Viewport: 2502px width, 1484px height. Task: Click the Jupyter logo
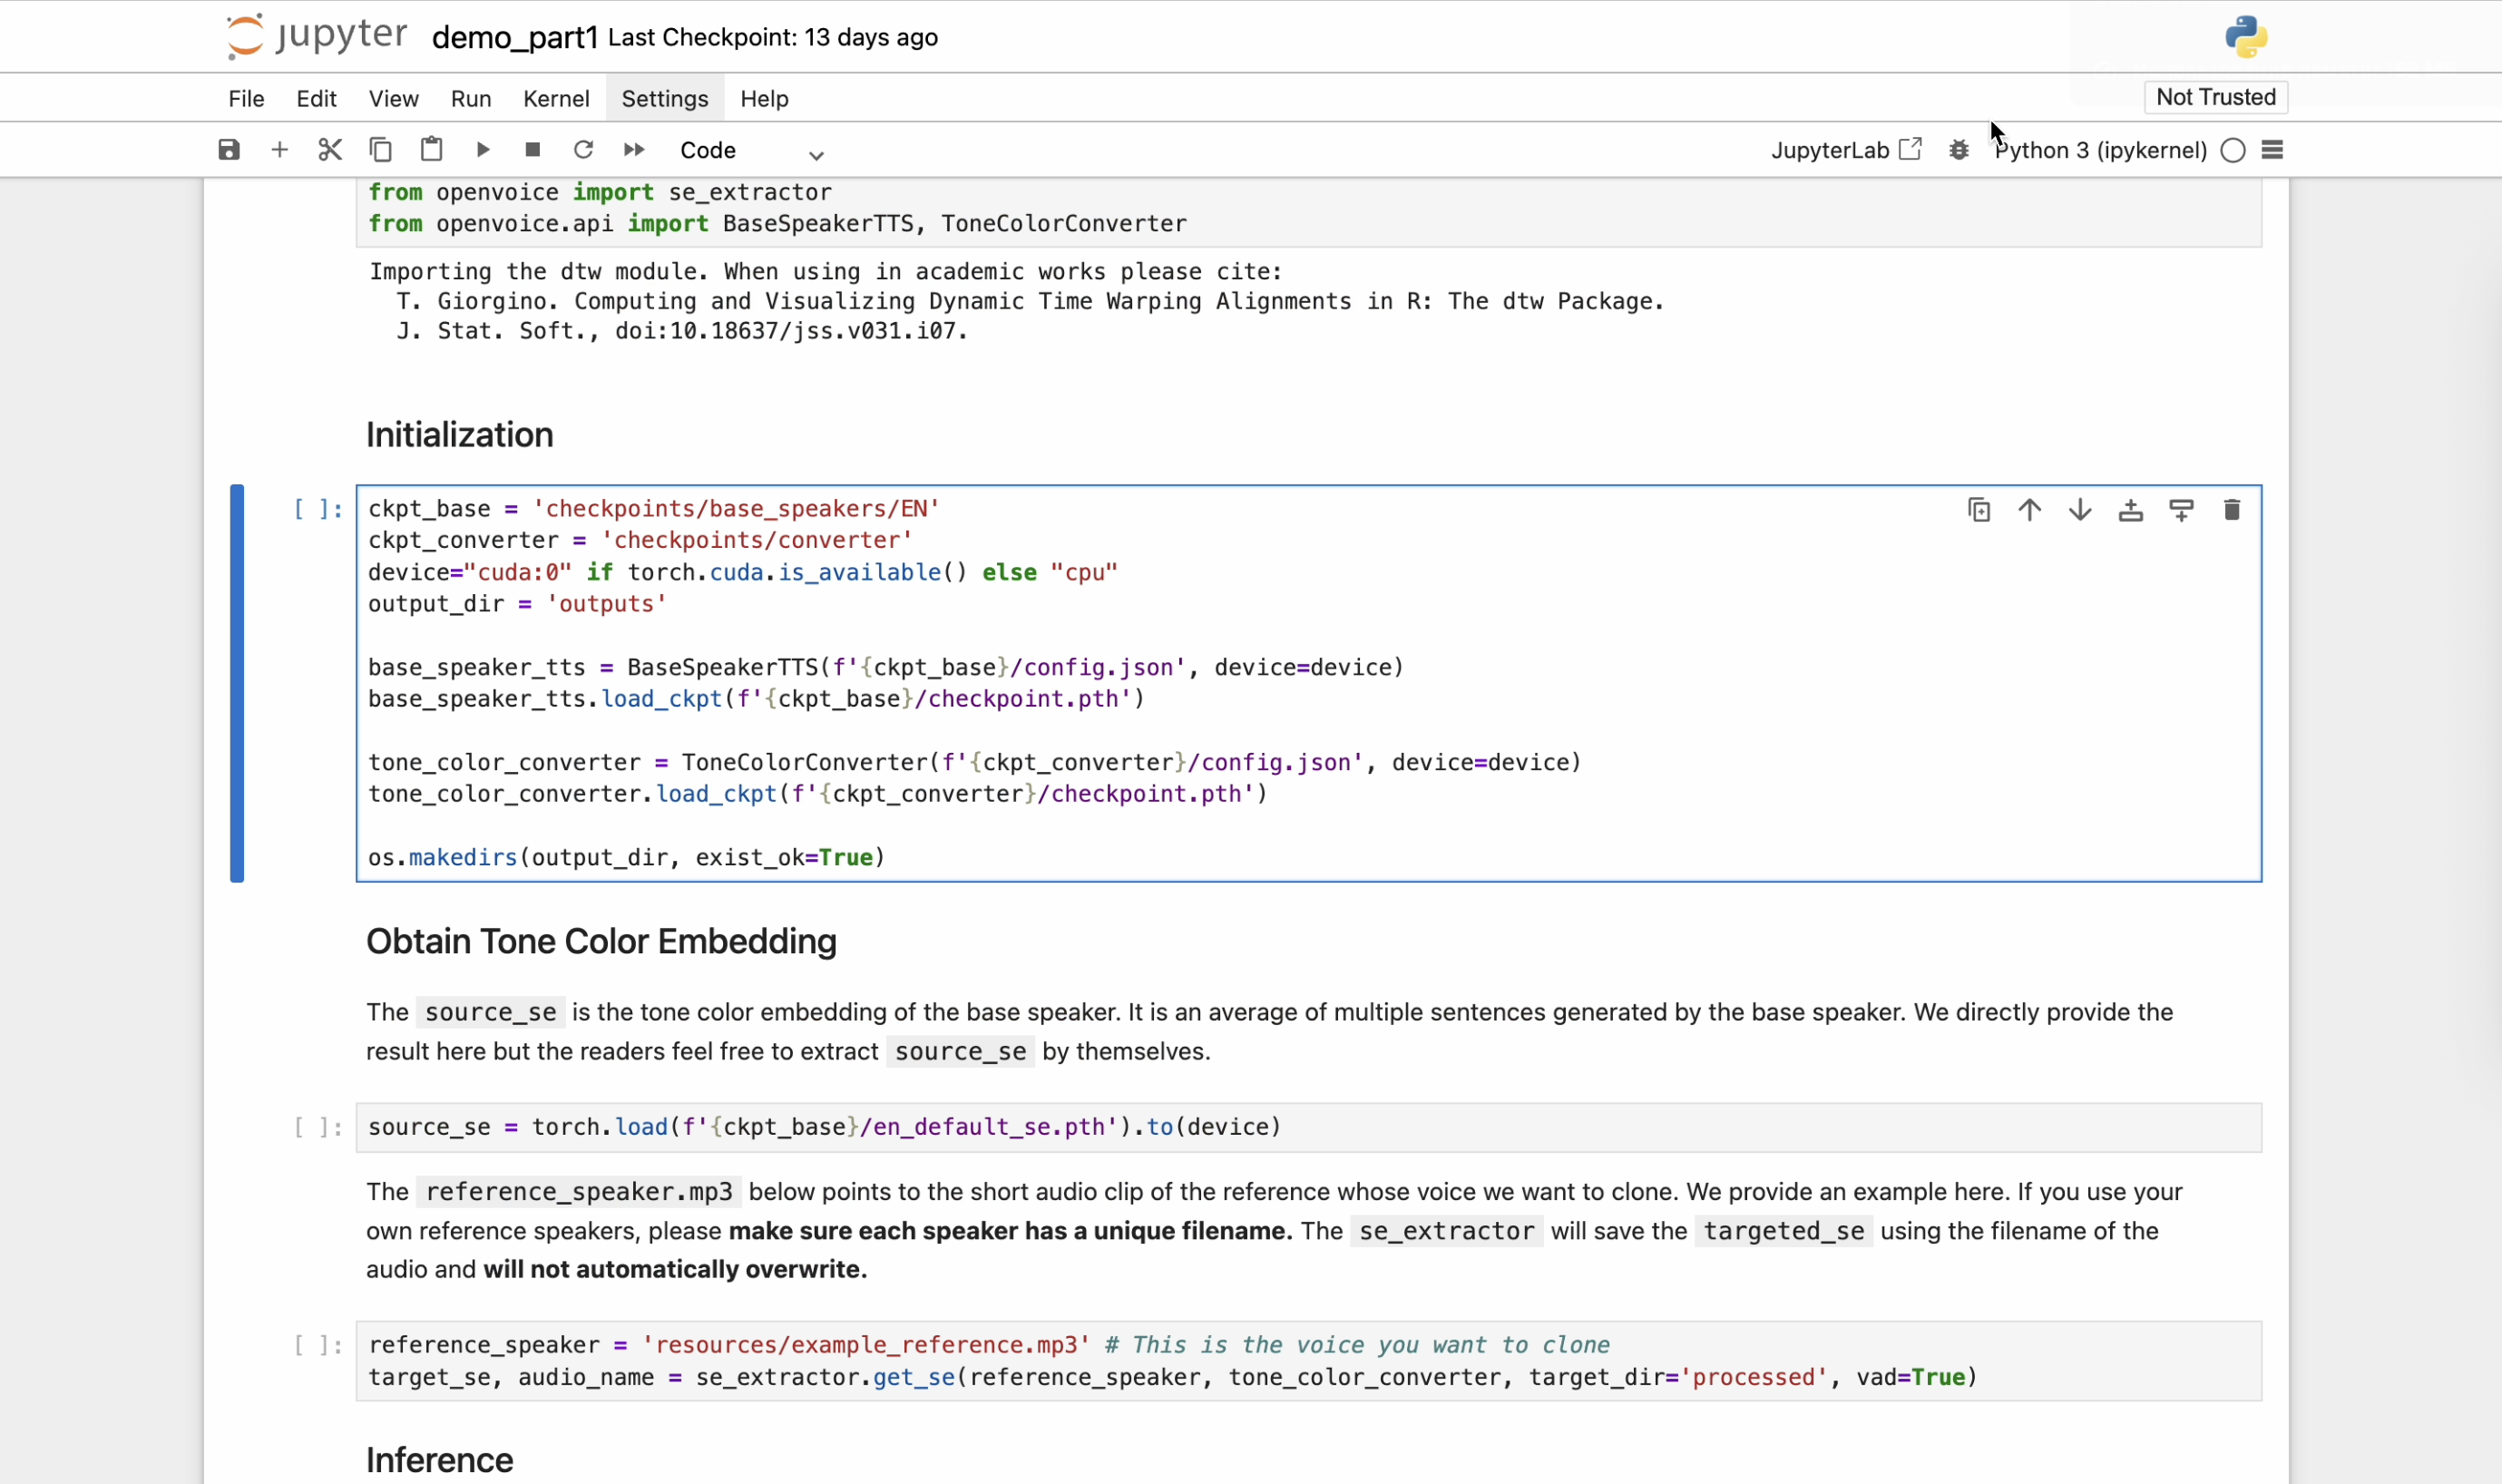coord(316,36)
